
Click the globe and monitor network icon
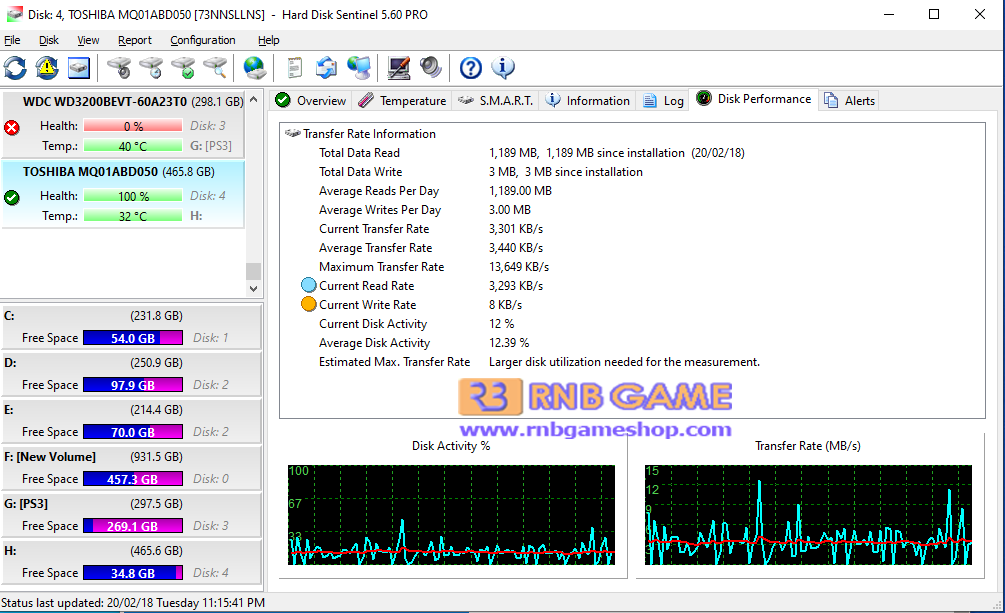(x=359, y=67)
